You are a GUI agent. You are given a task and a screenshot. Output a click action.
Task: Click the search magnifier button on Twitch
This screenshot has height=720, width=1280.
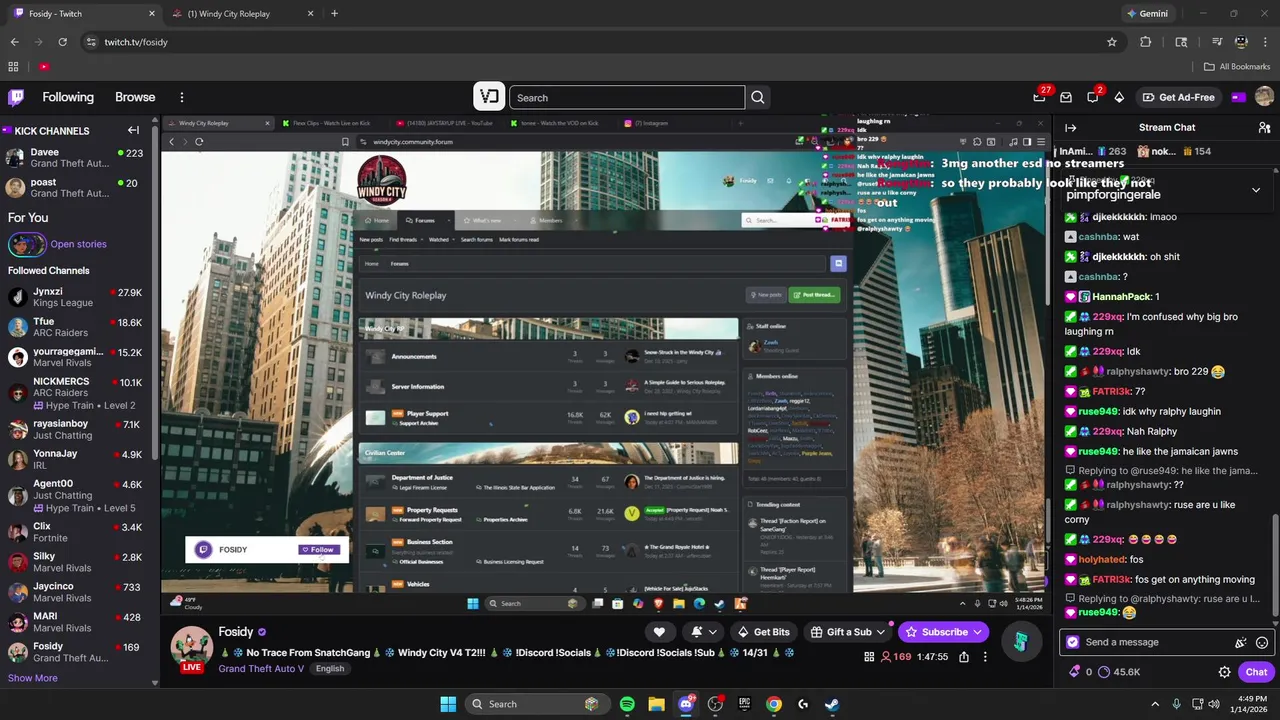point(758,98)
